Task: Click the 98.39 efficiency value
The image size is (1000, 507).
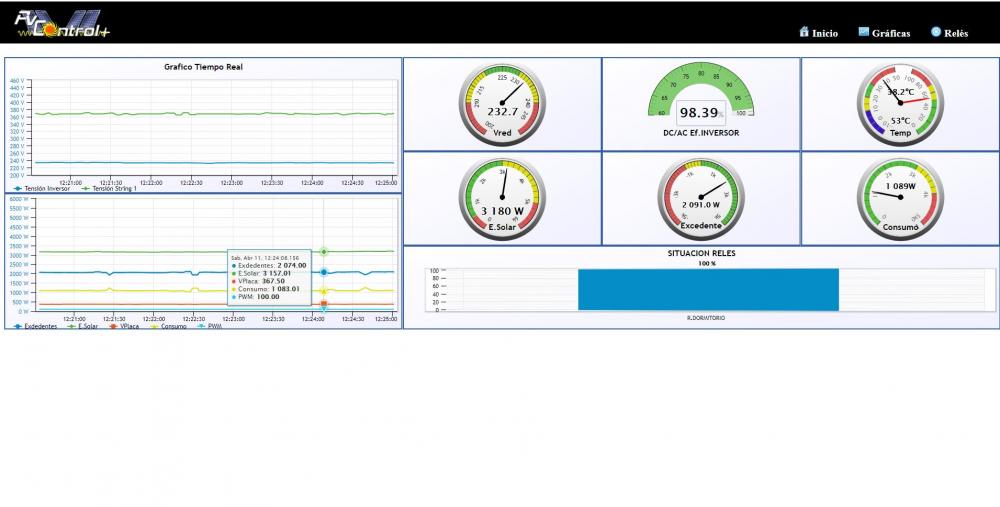Action: click(x=700, y=114)
